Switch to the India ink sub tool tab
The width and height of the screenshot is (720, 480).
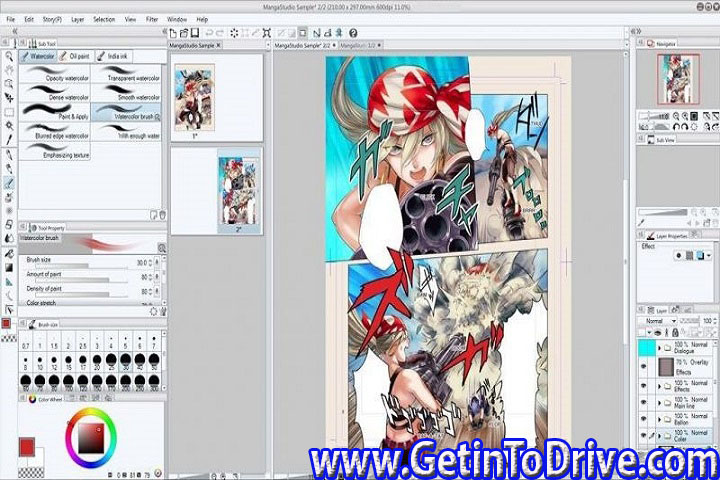(x=113, y=56)
